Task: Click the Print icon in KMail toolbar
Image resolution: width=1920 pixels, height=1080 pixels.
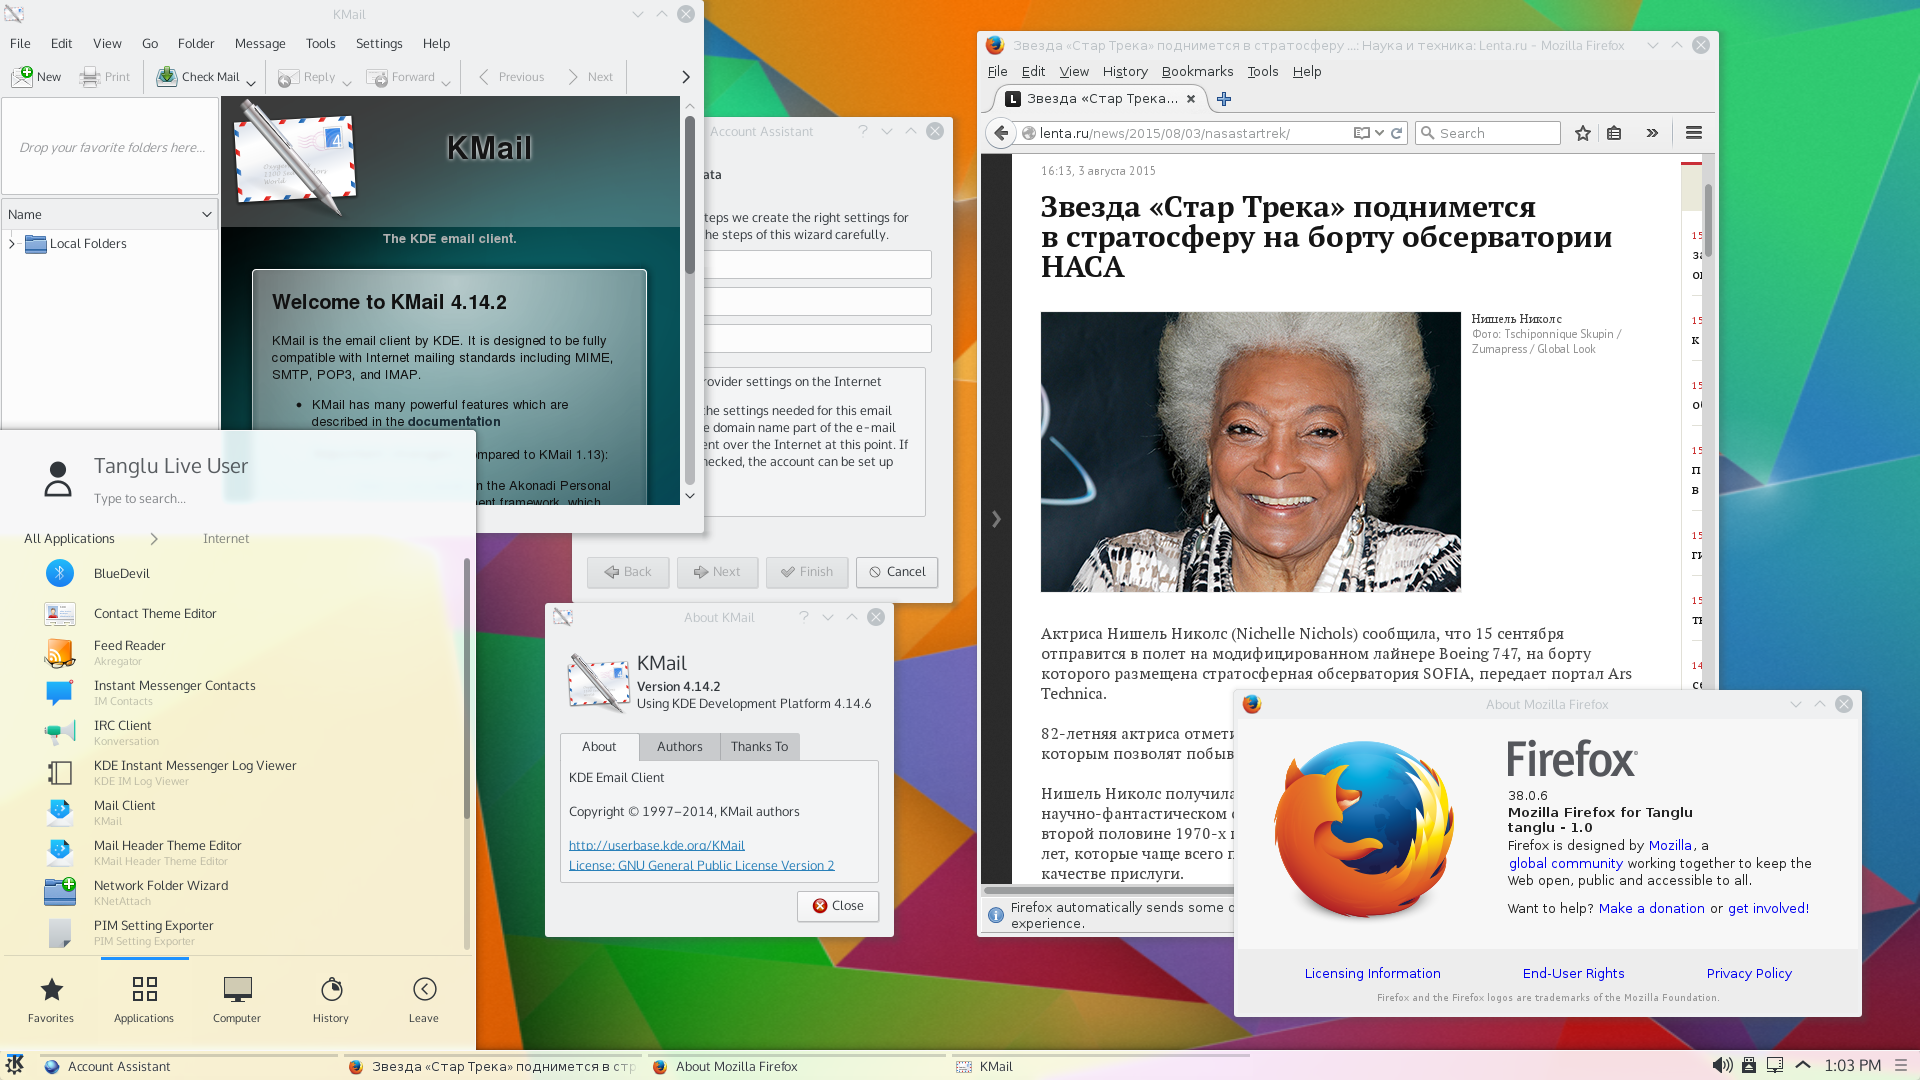Action: [x=105, y=77]
